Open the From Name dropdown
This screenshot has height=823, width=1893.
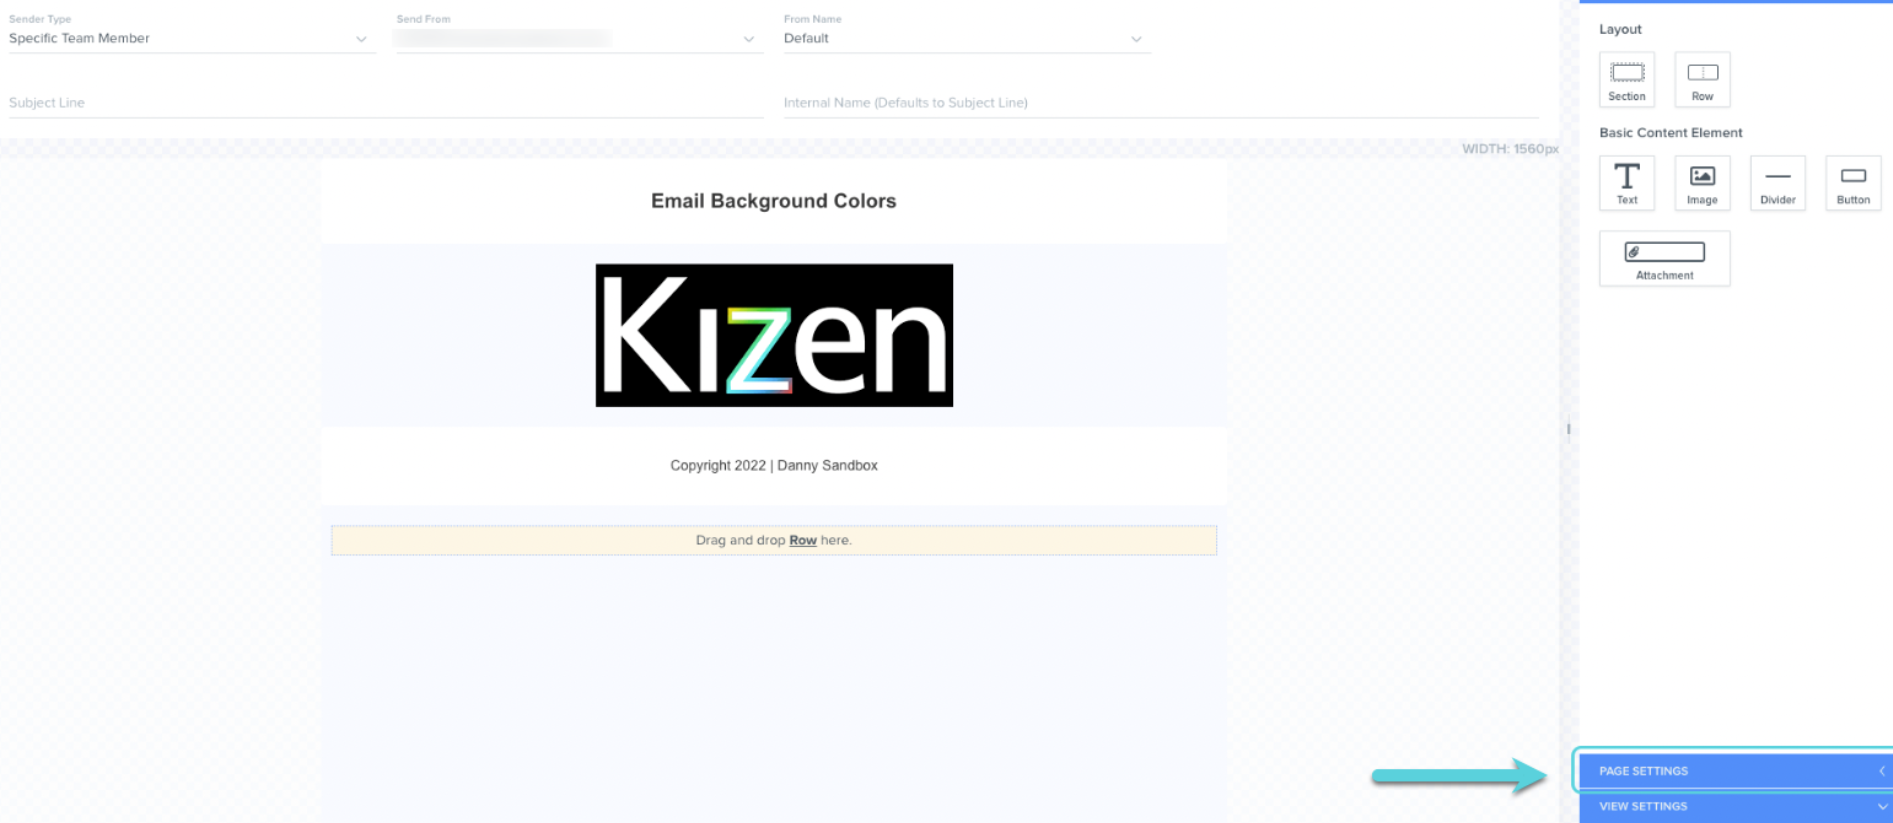pos(967,39)
